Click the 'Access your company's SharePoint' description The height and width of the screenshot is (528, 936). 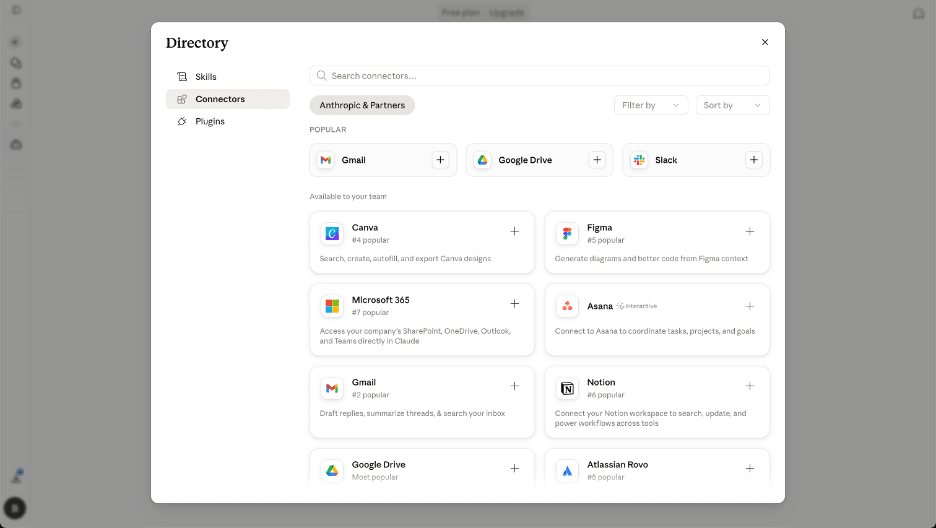point(415,336)
